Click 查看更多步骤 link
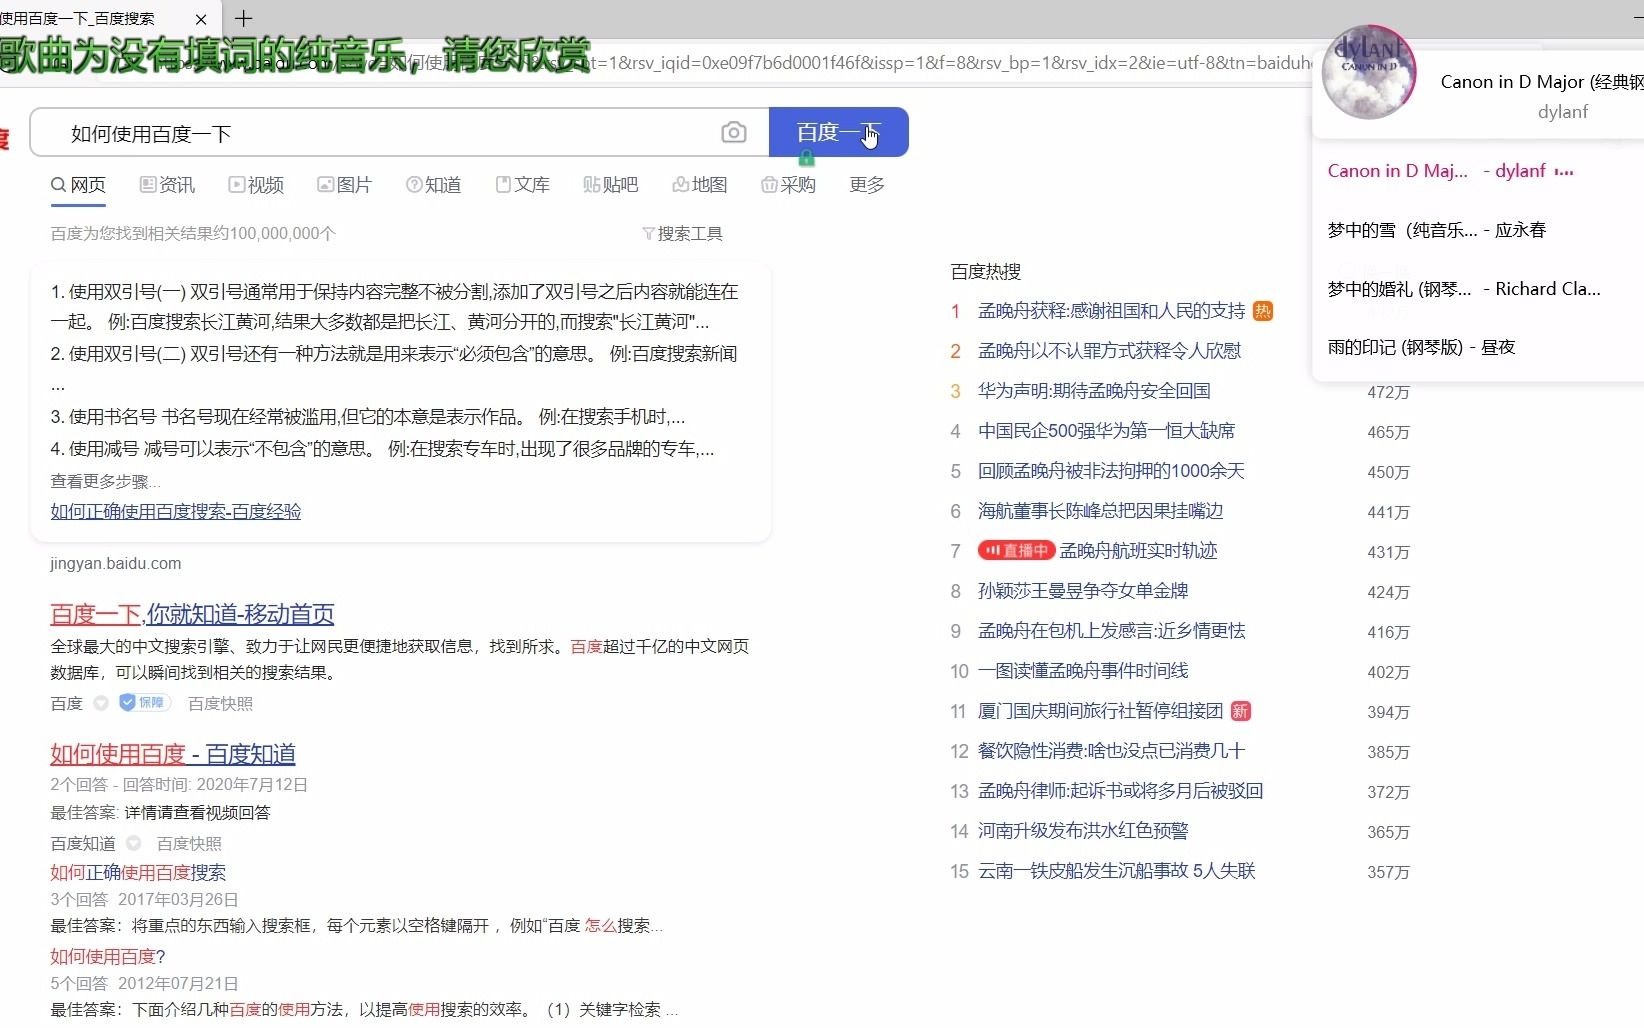 pos(104,481)
